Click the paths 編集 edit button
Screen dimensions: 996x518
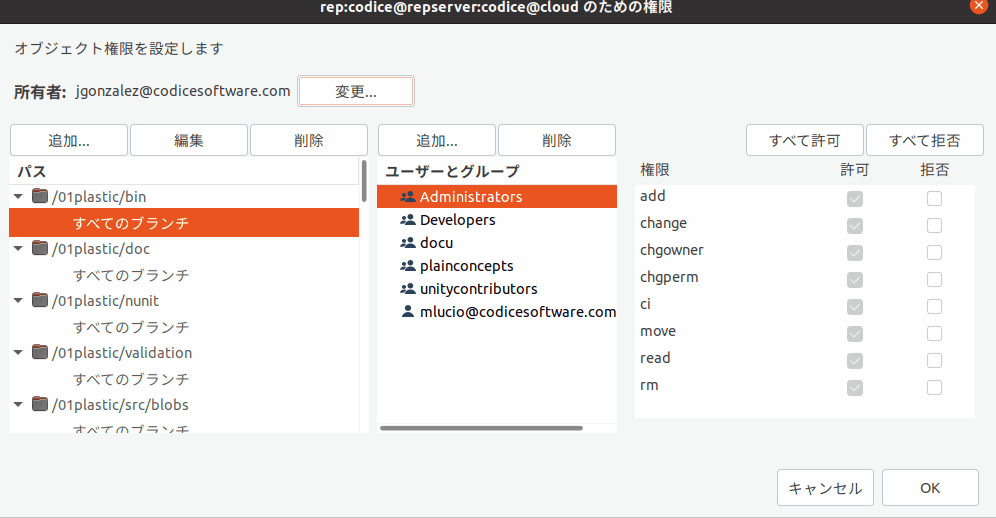click(189, 140)
